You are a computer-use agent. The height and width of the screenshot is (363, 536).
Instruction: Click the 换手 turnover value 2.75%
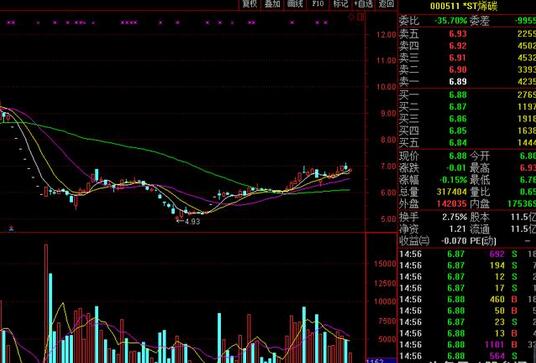point(454,217)
